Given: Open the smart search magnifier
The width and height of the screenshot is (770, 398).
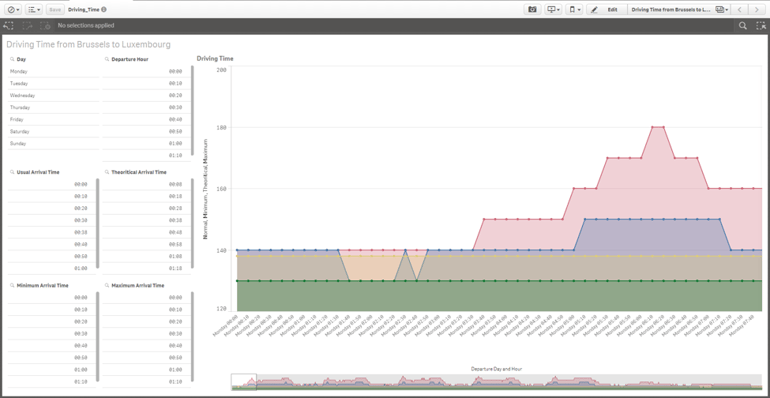Looking at the screenshot, I should coord(743,26).
